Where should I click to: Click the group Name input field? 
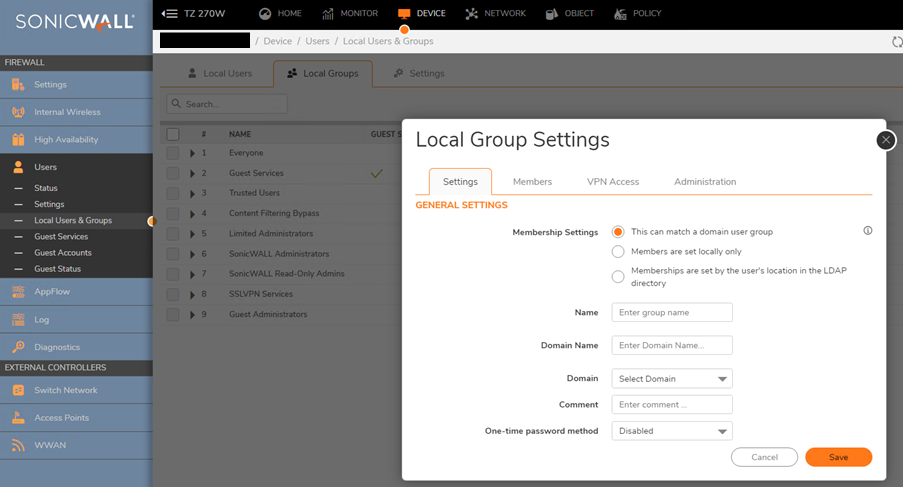672,313
